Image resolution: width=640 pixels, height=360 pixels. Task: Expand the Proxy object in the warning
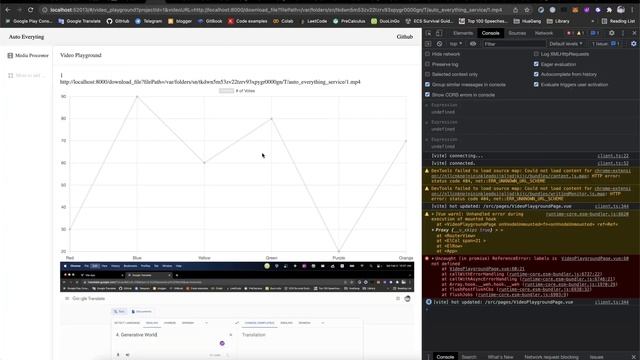pyautogui.click(x=433, y=230)
